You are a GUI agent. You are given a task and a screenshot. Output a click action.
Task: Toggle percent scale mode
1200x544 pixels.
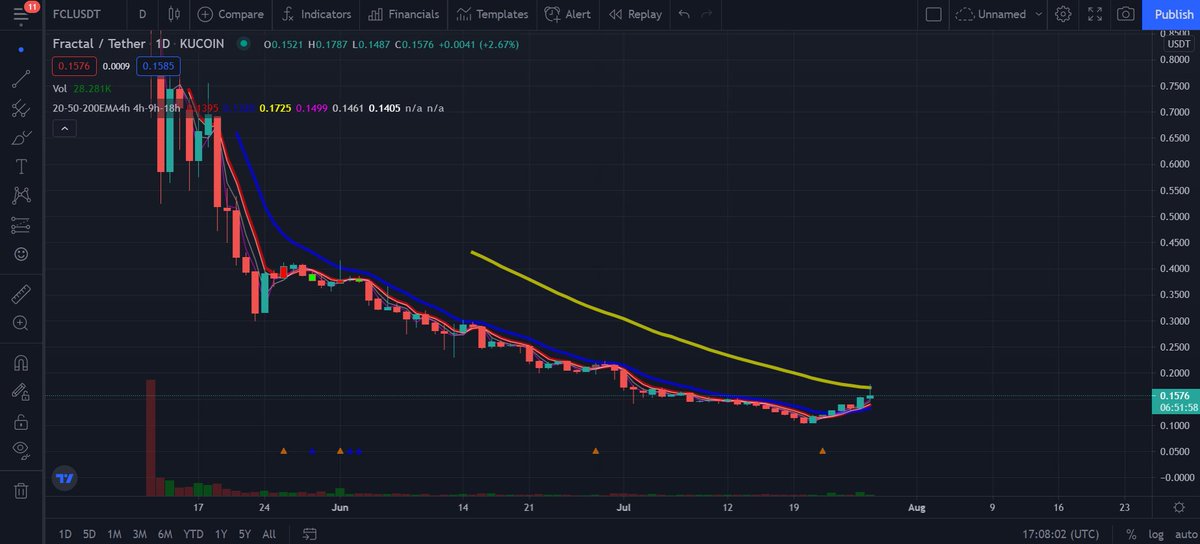pyautogui.click(x=1130, y=534)
